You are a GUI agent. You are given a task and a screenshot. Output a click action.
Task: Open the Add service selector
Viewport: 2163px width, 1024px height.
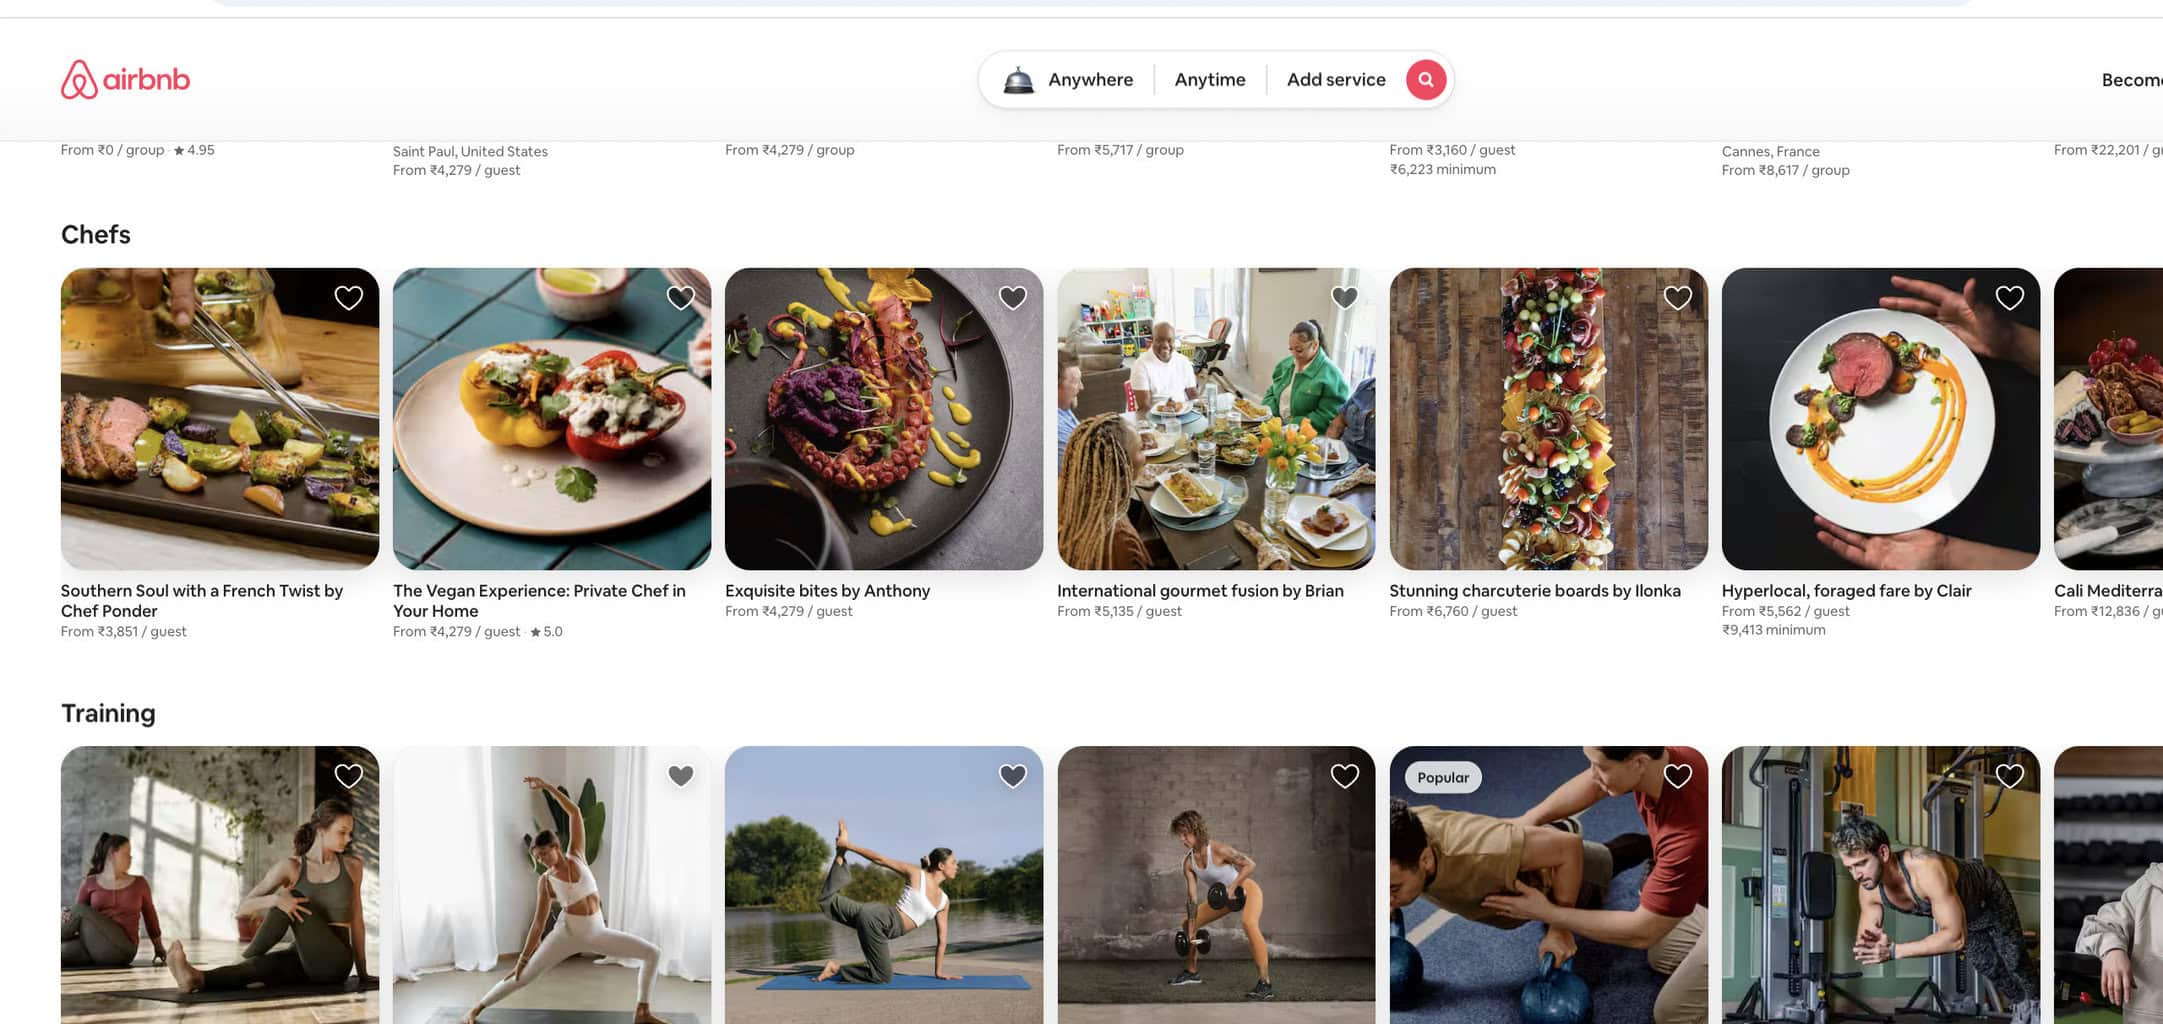pyautogui.click(x=1335, y=80)
